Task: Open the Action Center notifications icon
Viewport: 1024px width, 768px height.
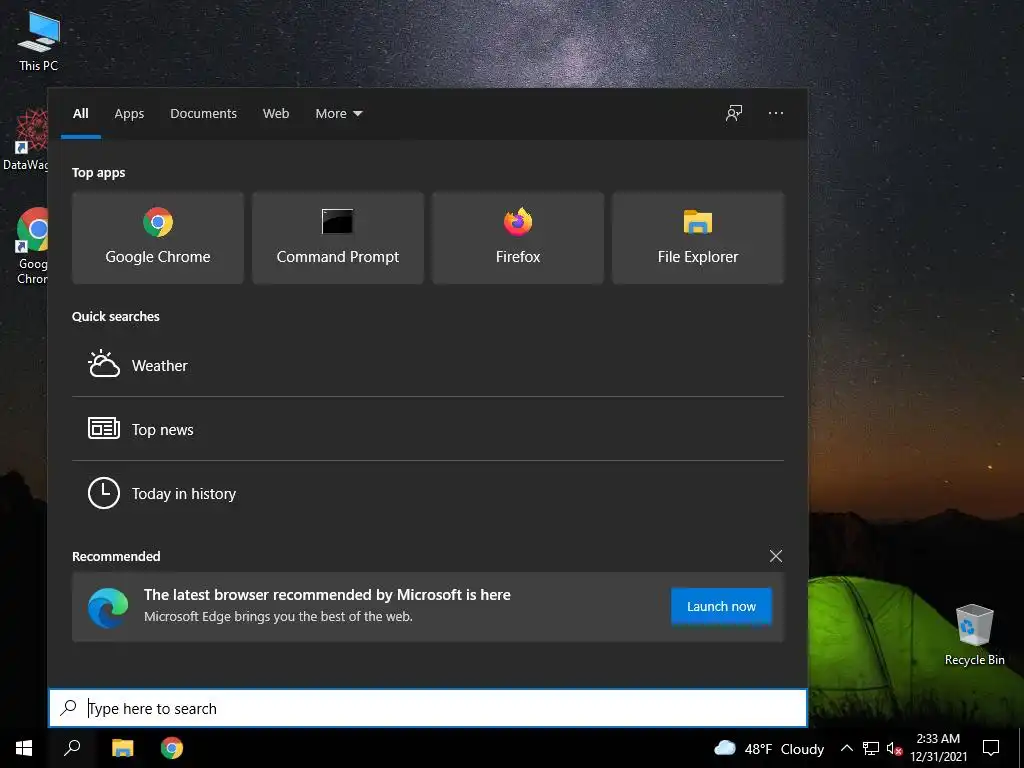Action: 991,748
